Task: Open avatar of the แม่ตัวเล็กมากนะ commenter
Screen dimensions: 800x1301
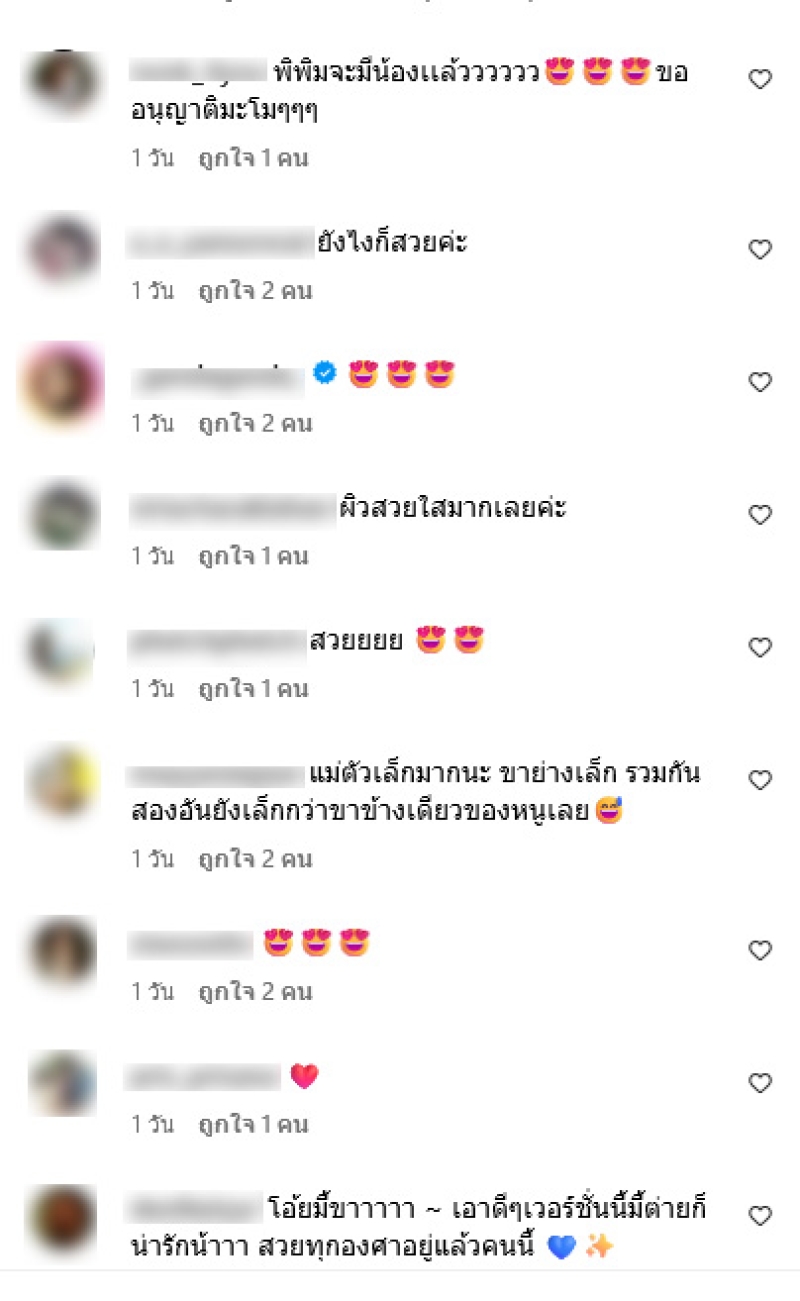Action: click(62, 780)
